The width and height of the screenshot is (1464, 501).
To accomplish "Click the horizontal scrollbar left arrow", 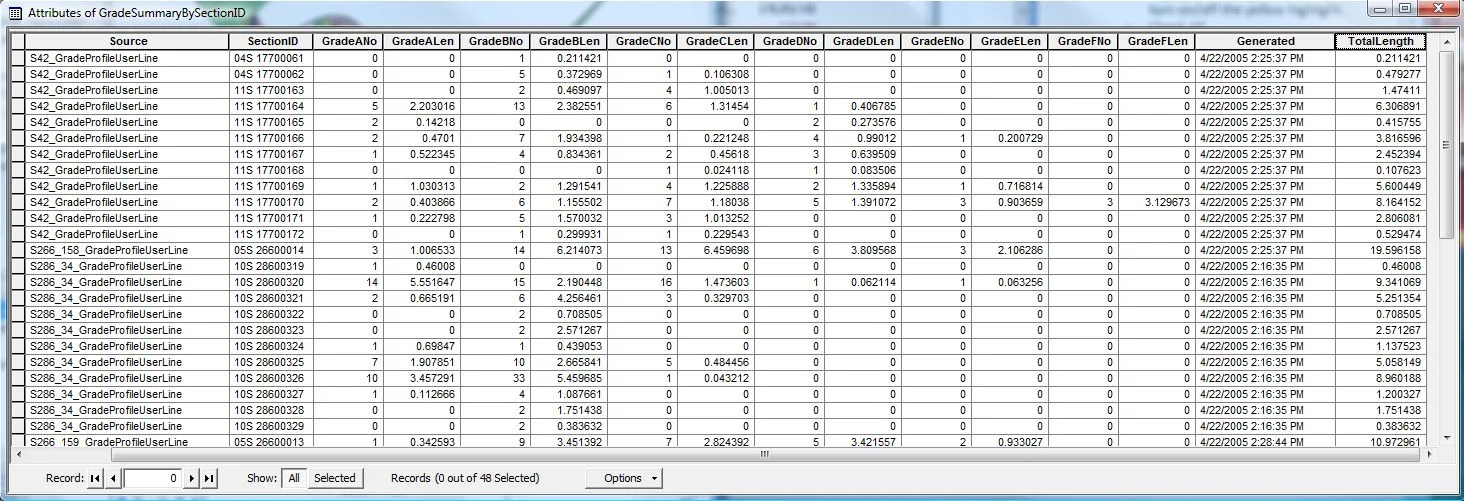I will click(x=17, y=454).
